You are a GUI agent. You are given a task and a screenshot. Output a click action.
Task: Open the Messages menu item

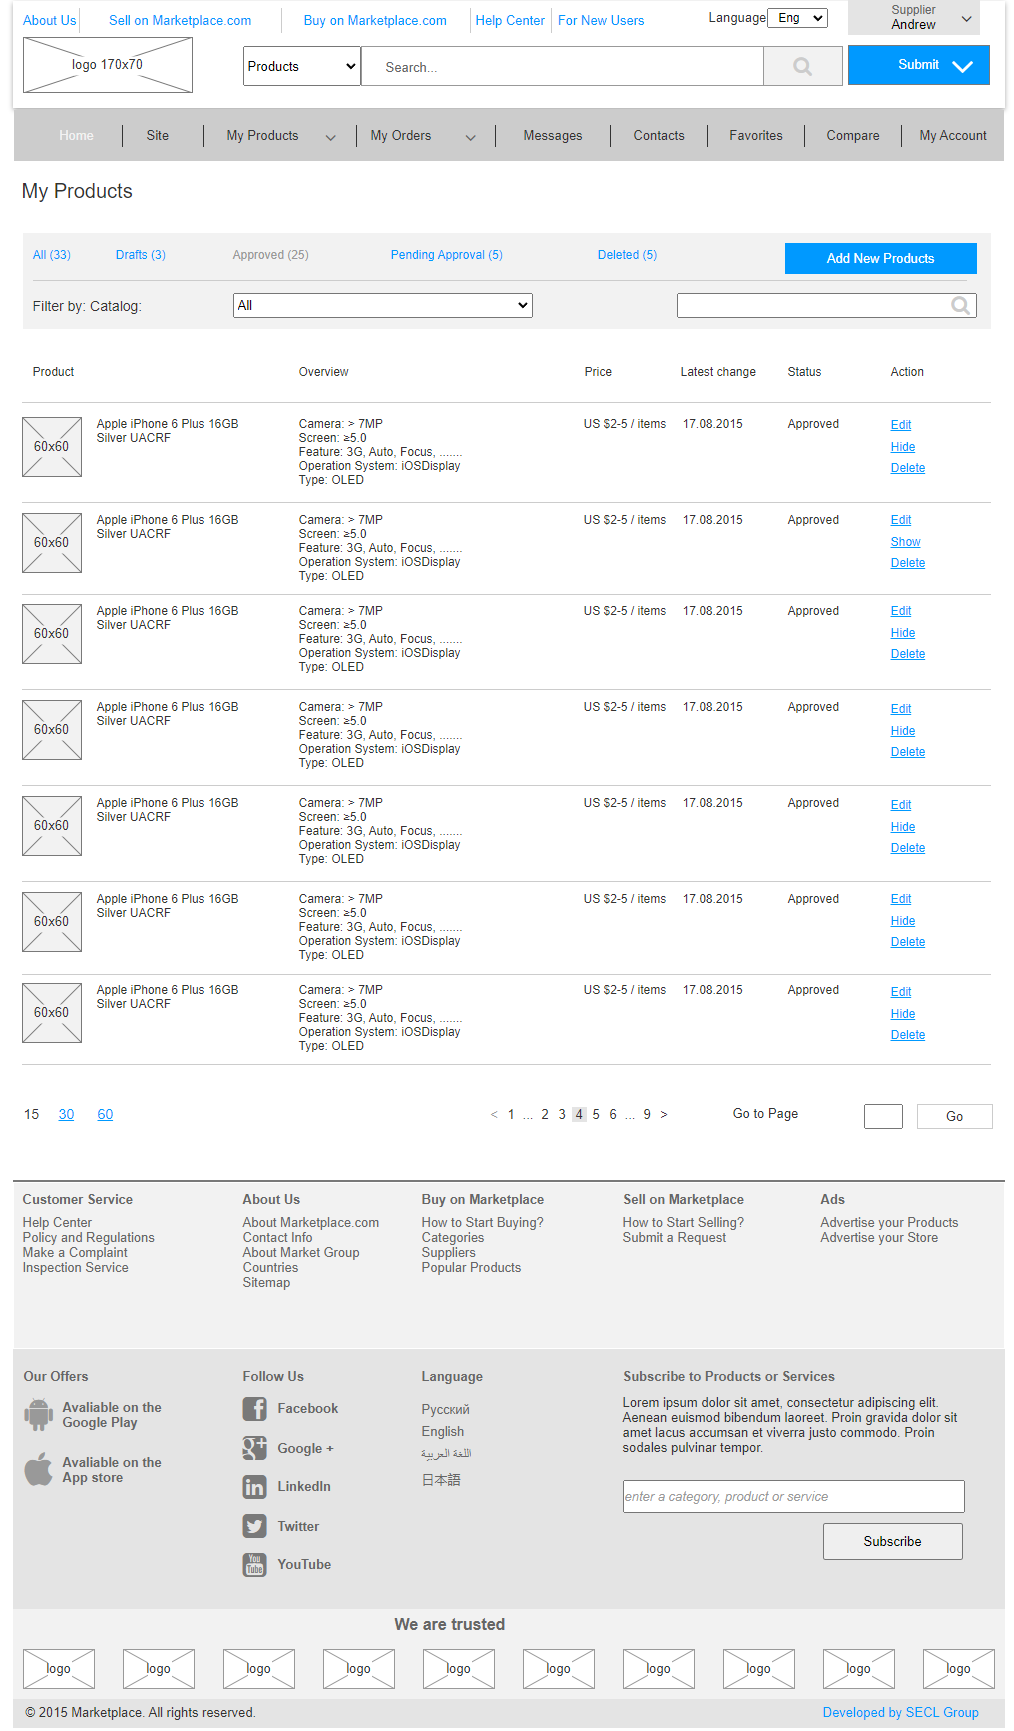coord(552,136)
